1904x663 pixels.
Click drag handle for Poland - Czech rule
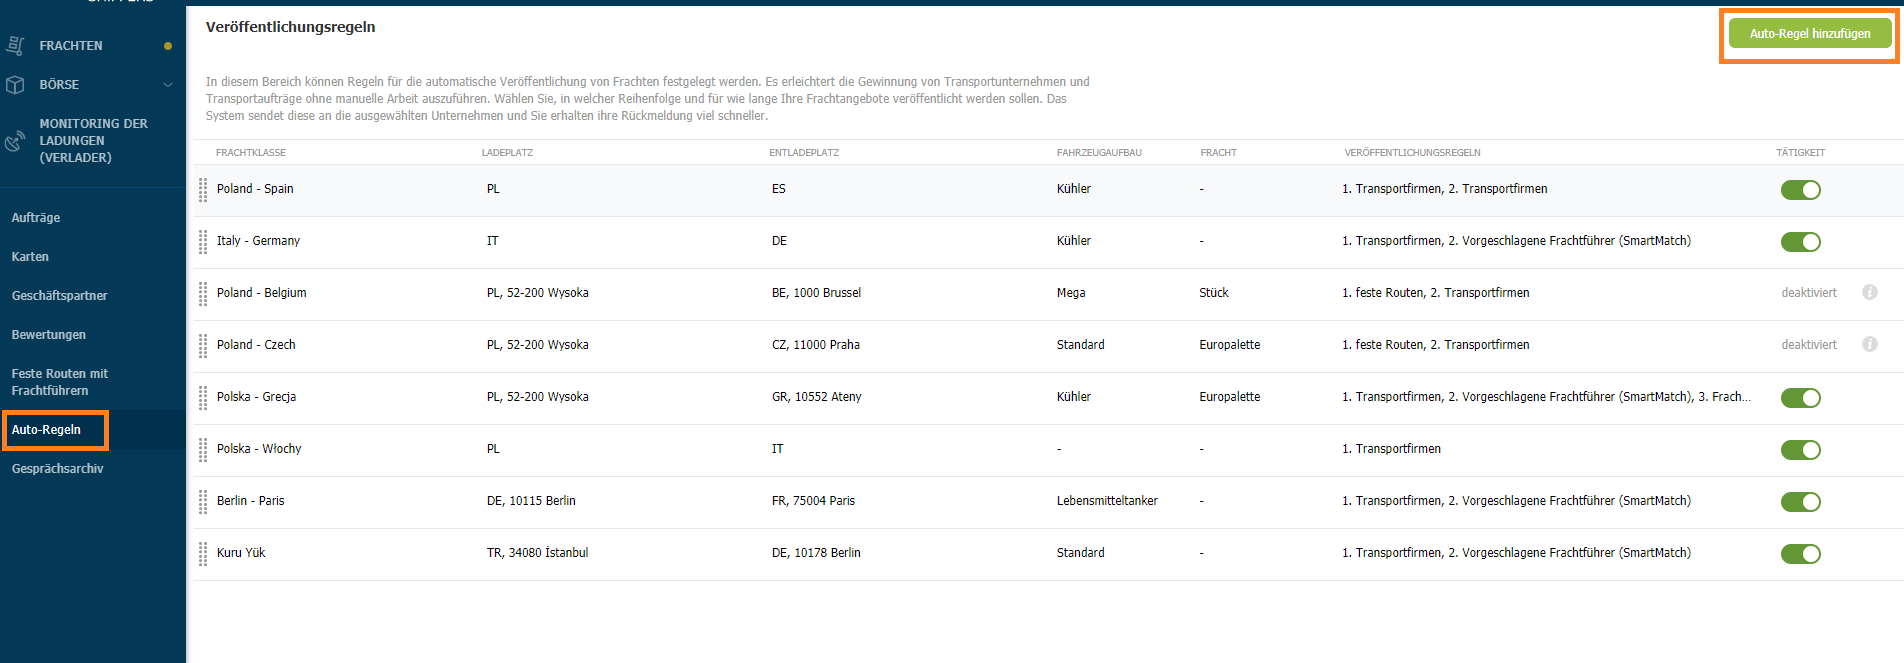203,346
